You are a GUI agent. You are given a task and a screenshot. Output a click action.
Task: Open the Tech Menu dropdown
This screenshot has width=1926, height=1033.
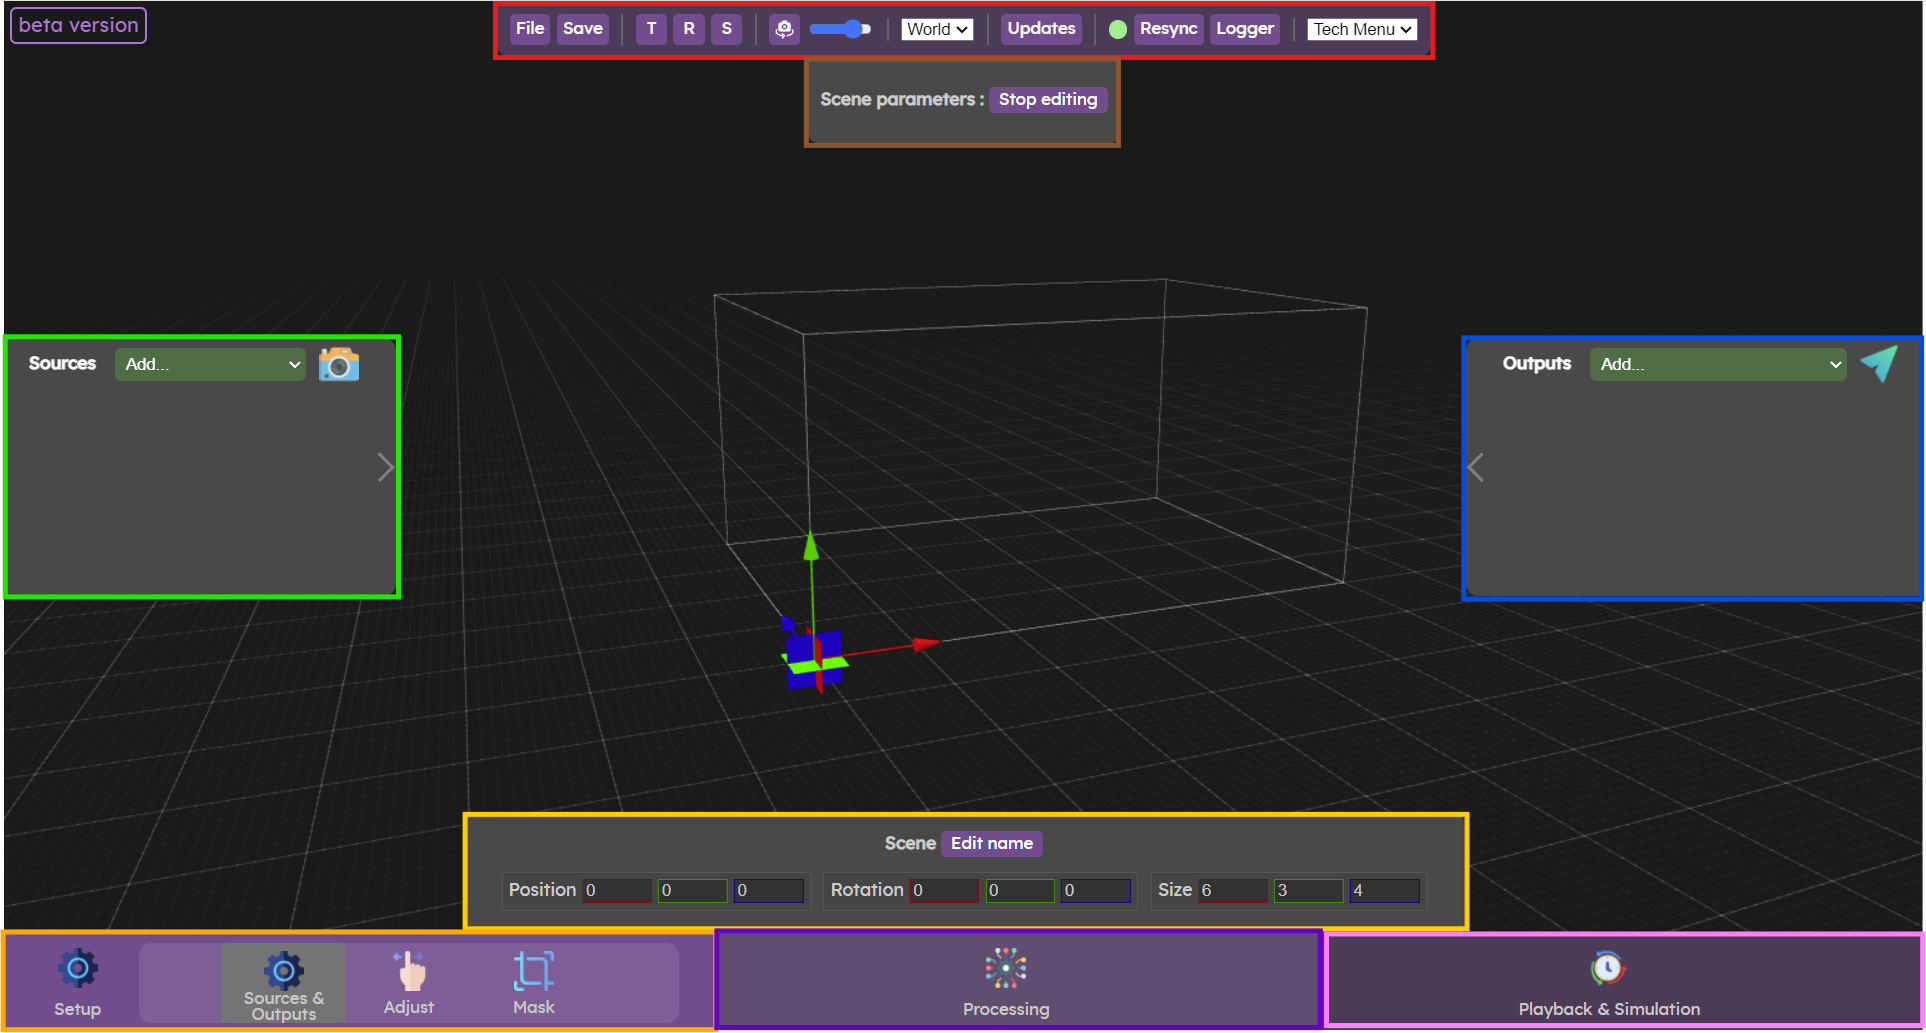pyautogui.click(x=1362, y=29)
